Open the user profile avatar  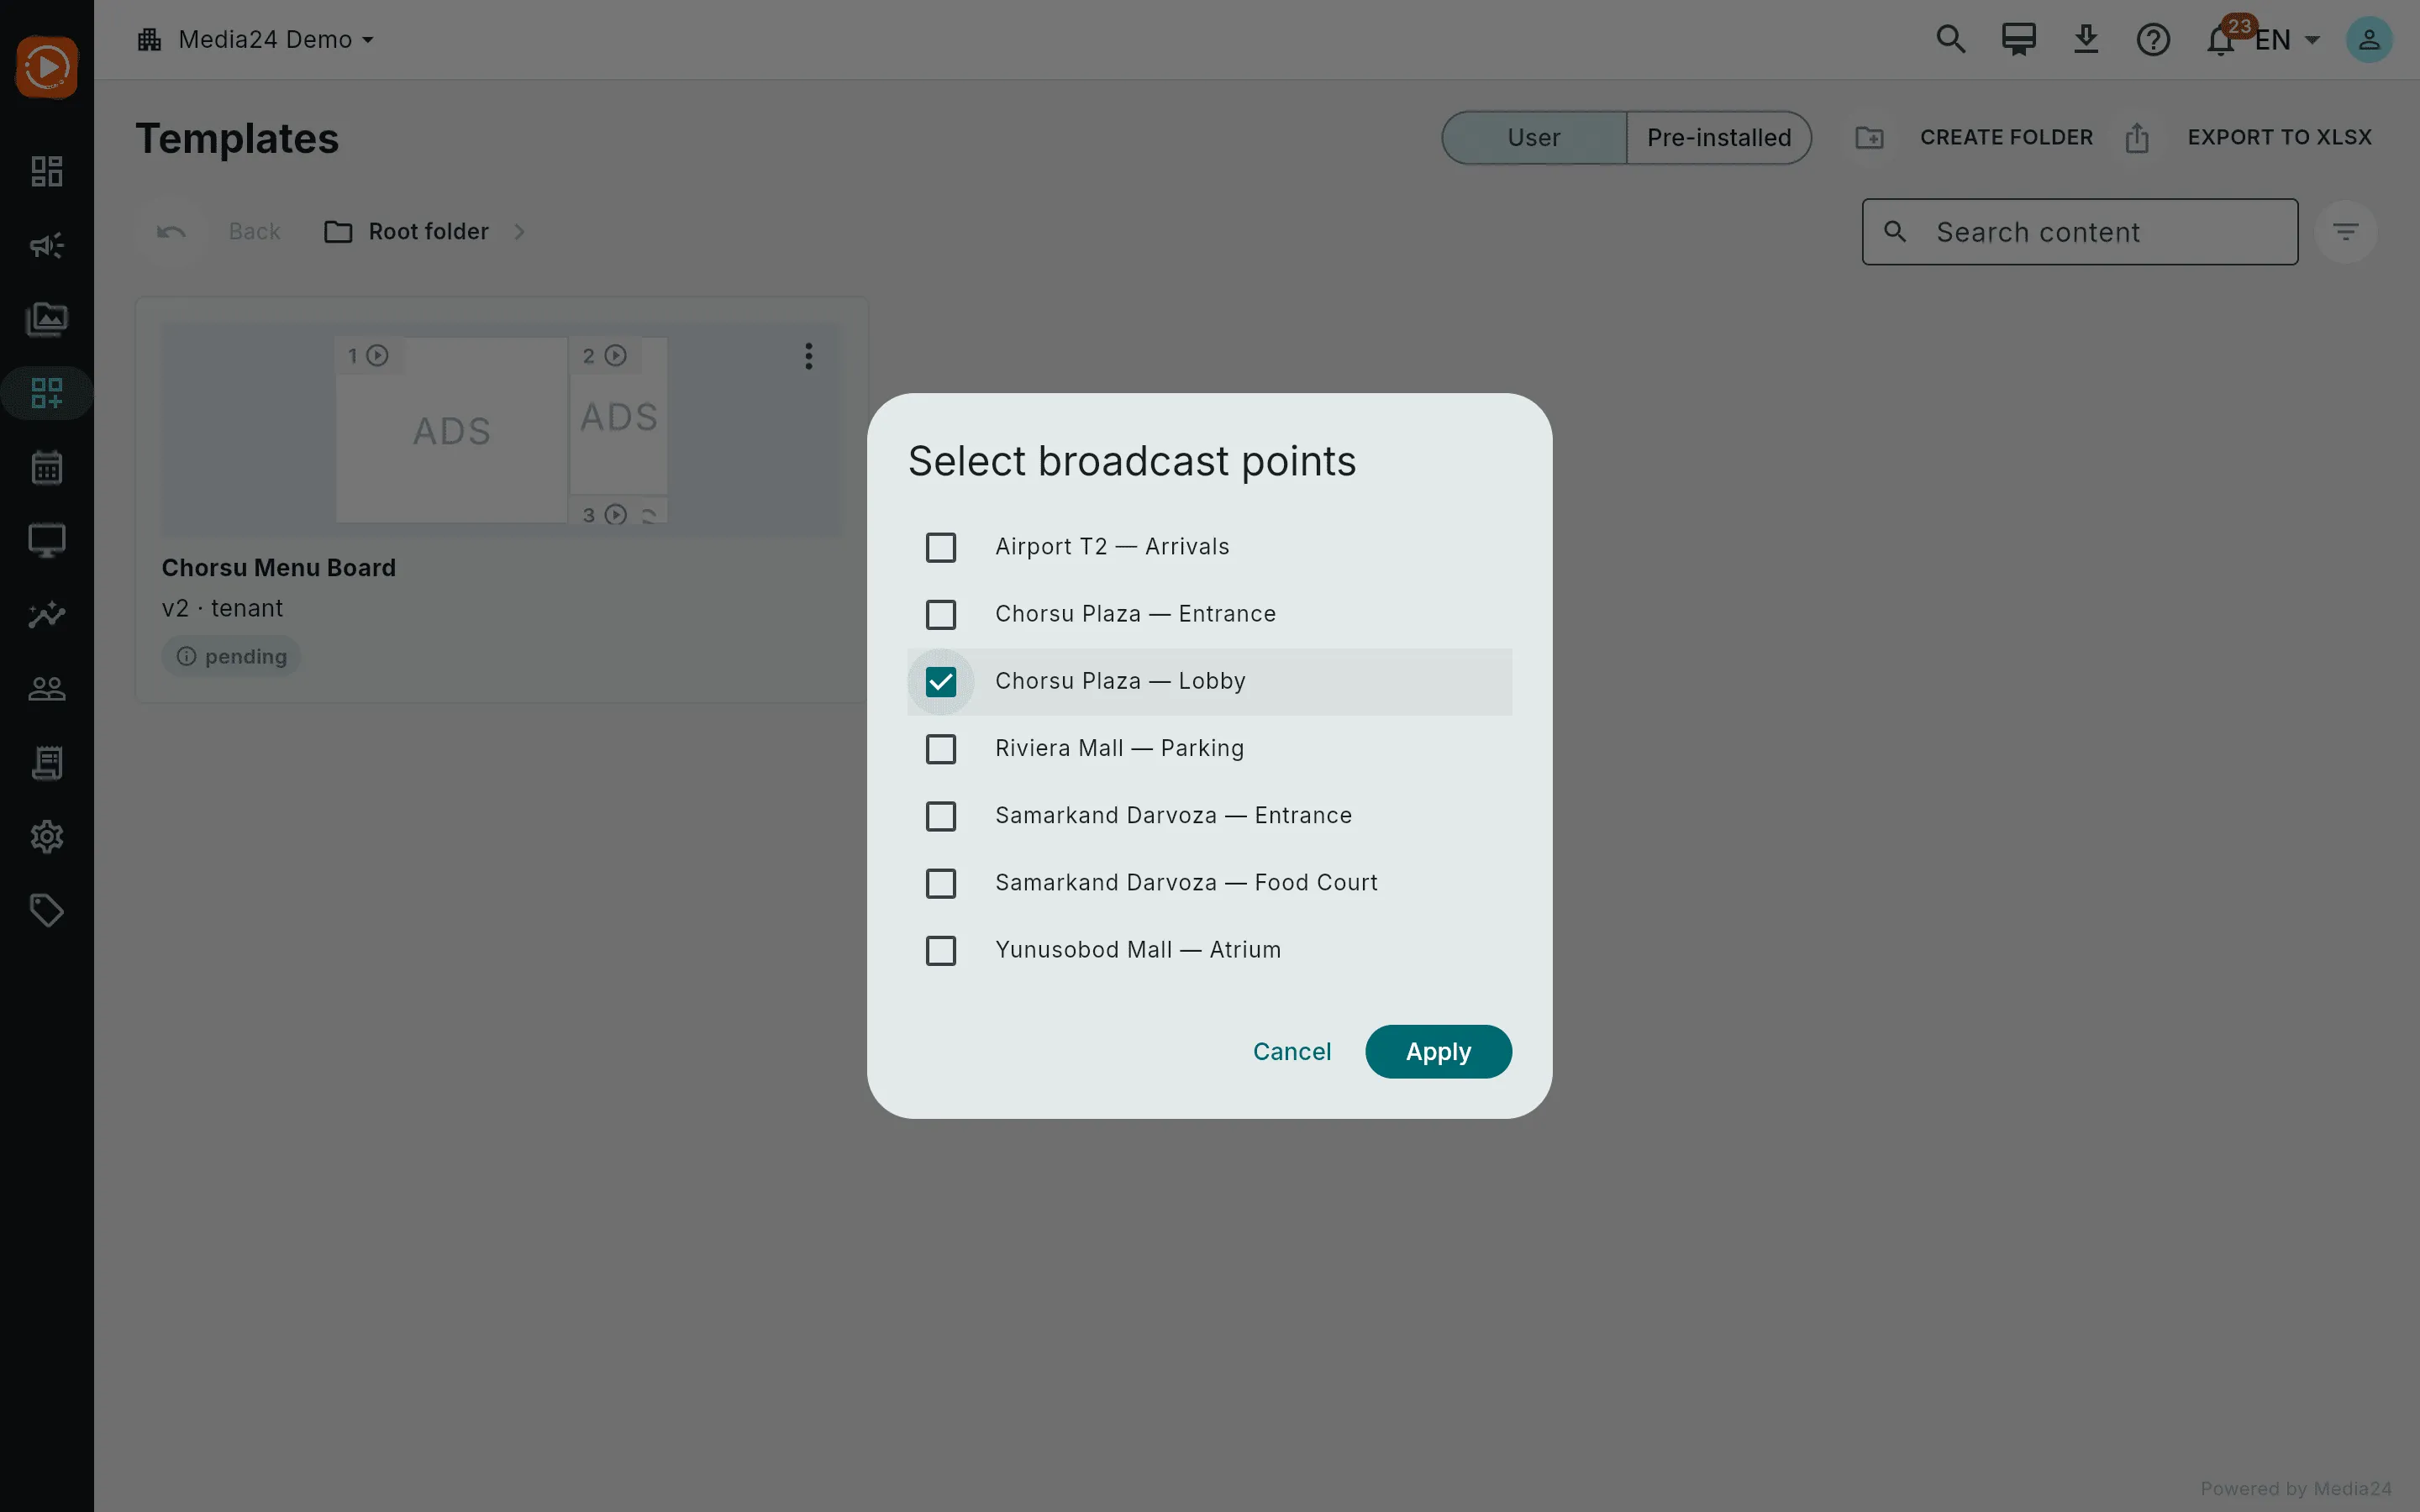coord(2369,39)
